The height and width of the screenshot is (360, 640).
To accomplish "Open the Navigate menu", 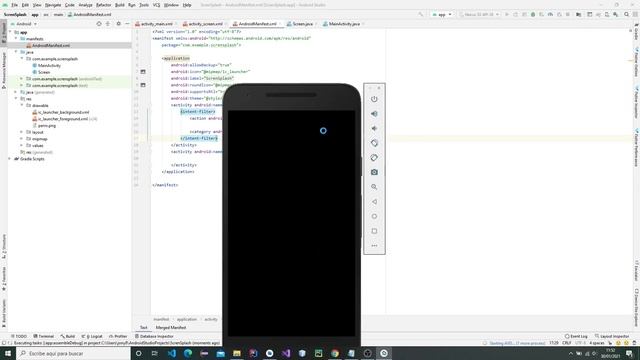I will (53, 5).
